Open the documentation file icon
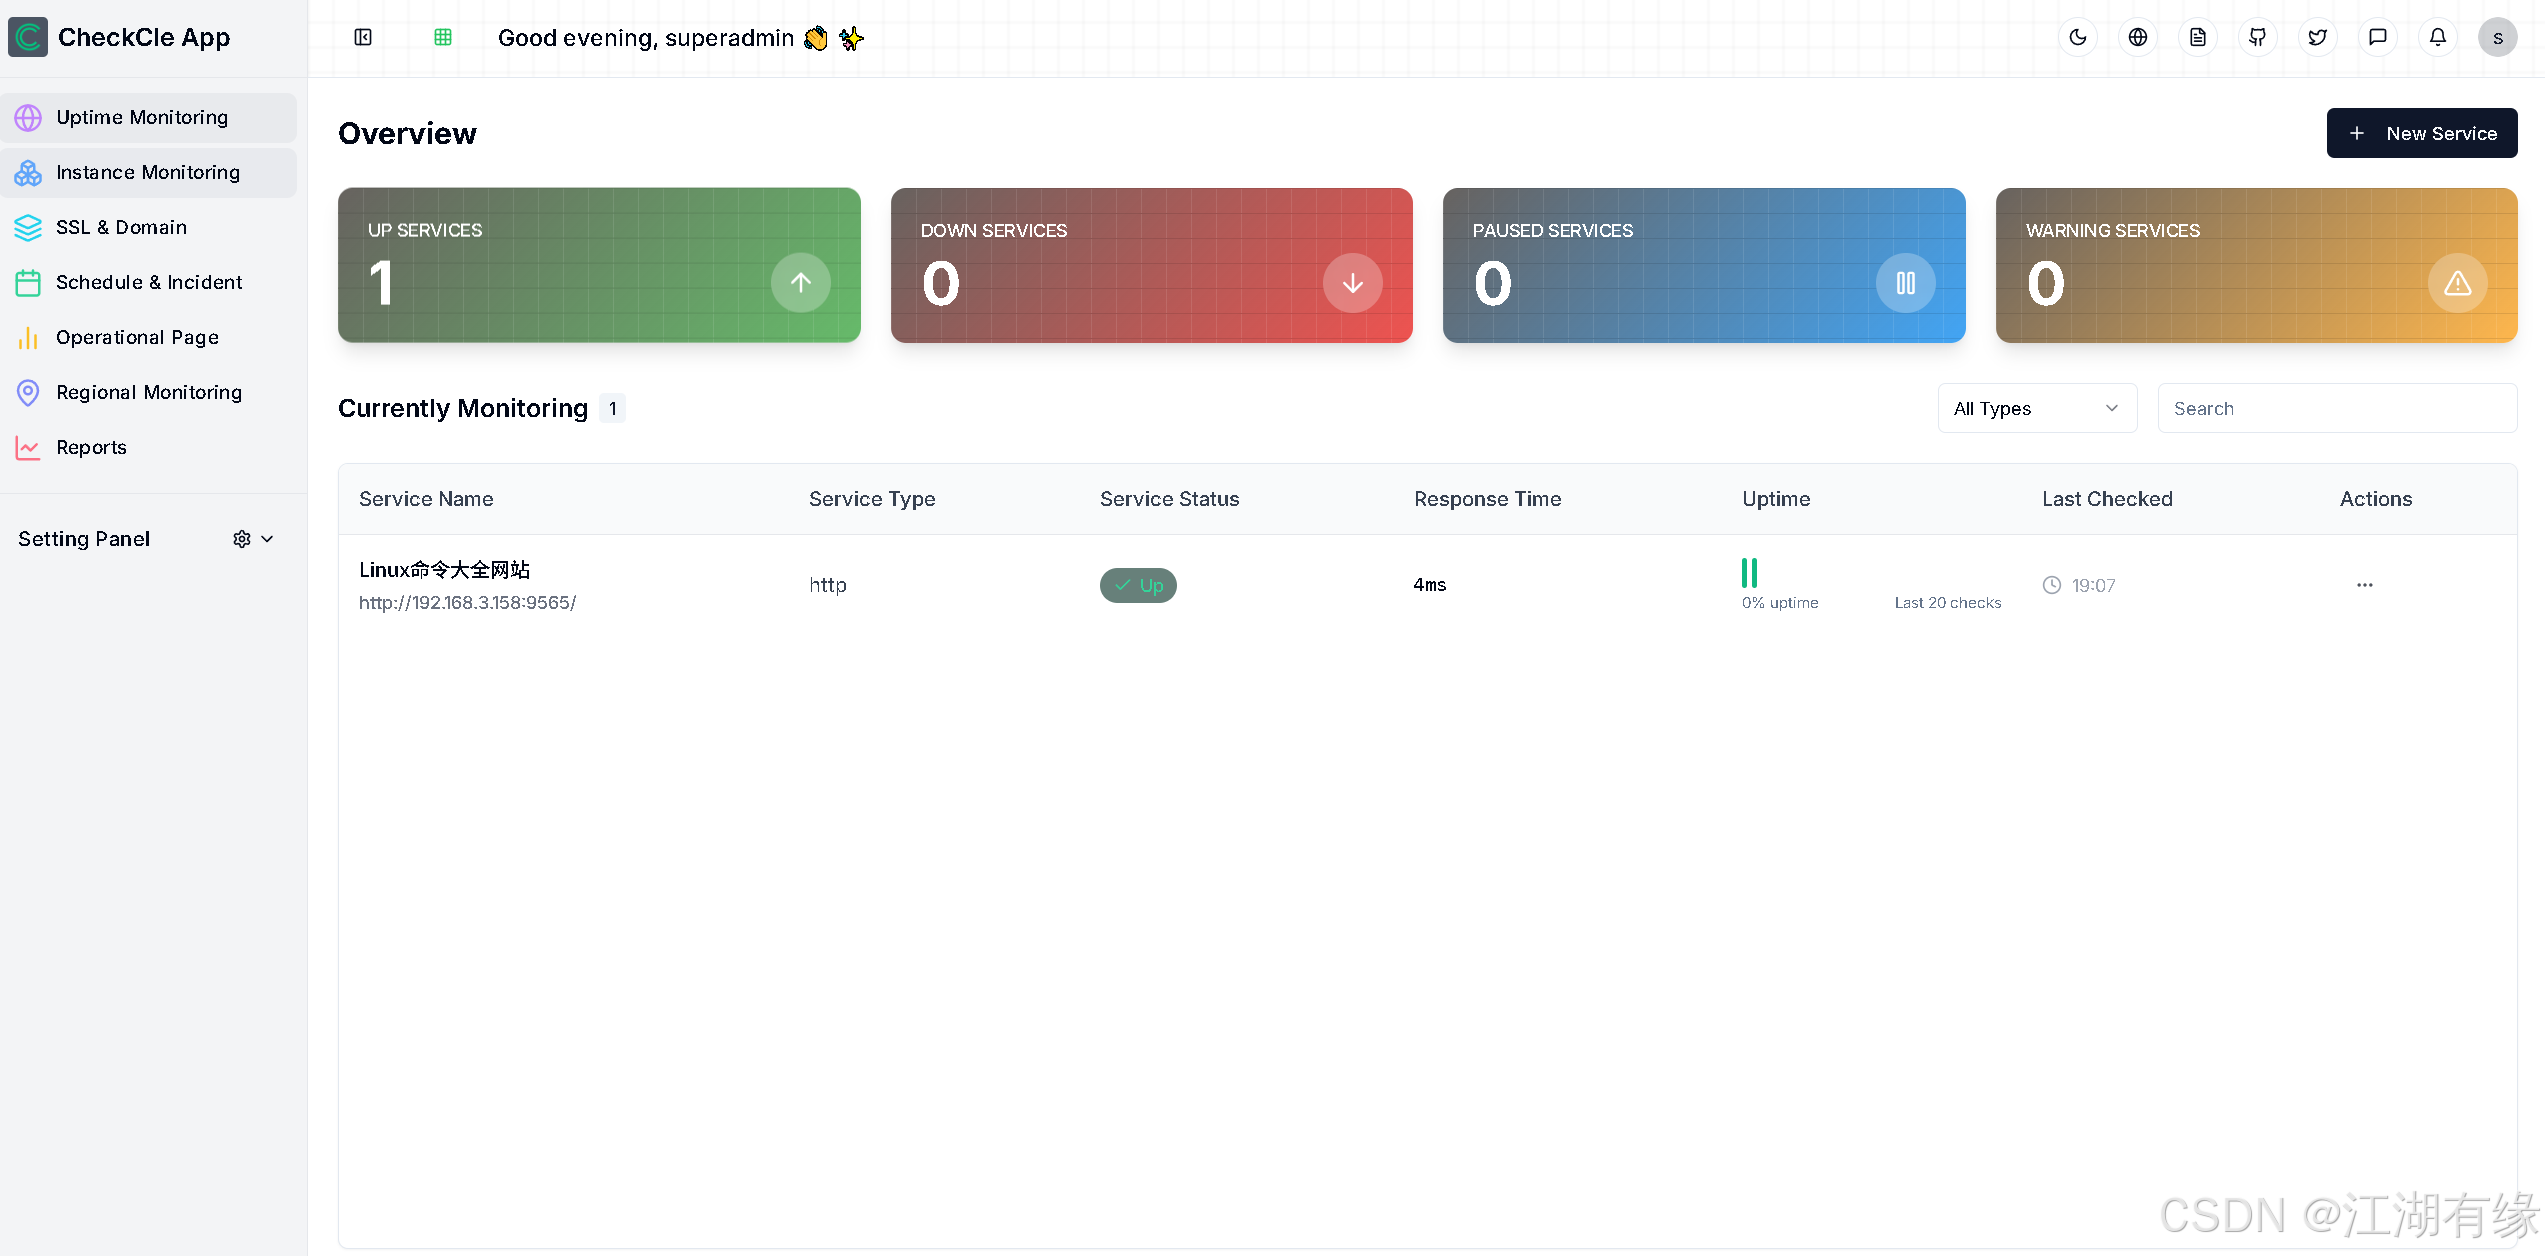This screenshot has width=2545, height=1256. point(2198,38)
